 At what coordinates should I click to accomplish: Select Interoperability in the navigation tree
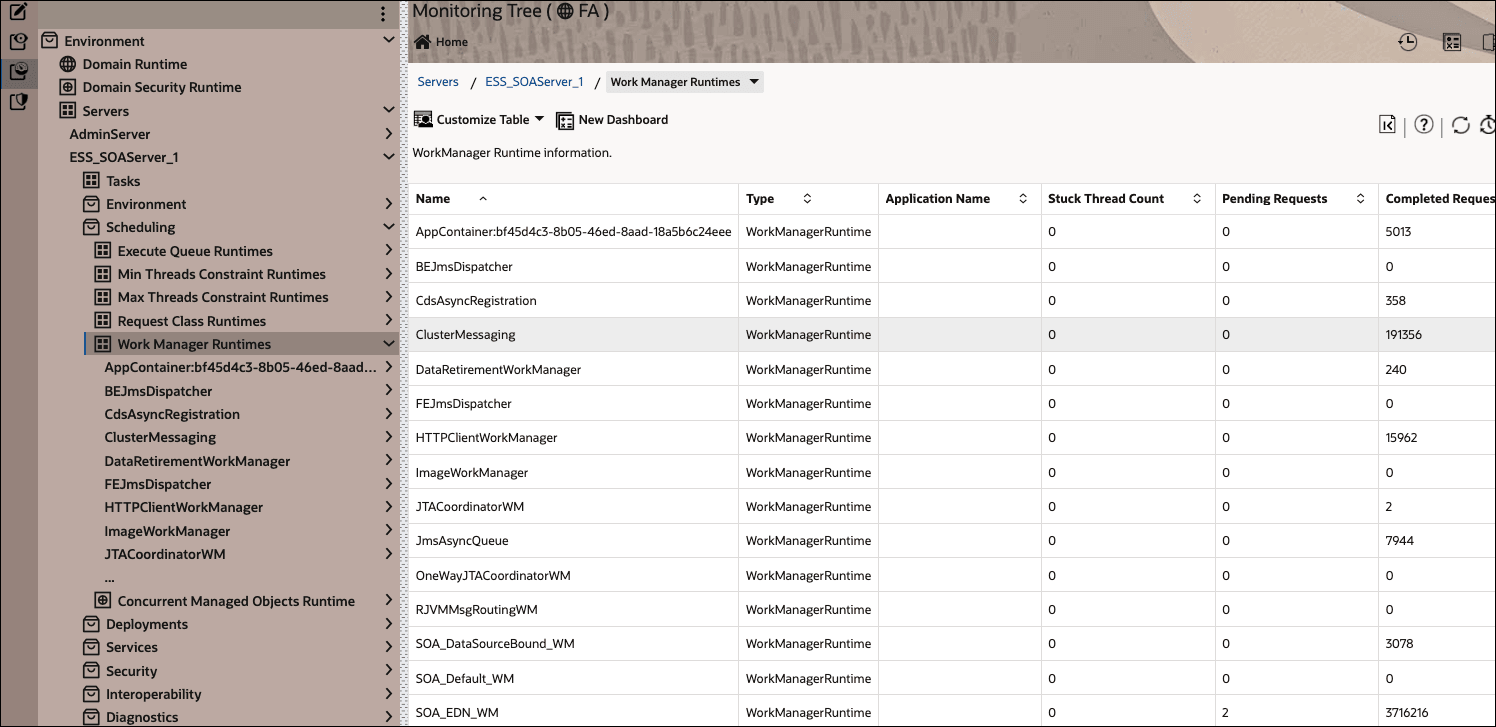154,694
